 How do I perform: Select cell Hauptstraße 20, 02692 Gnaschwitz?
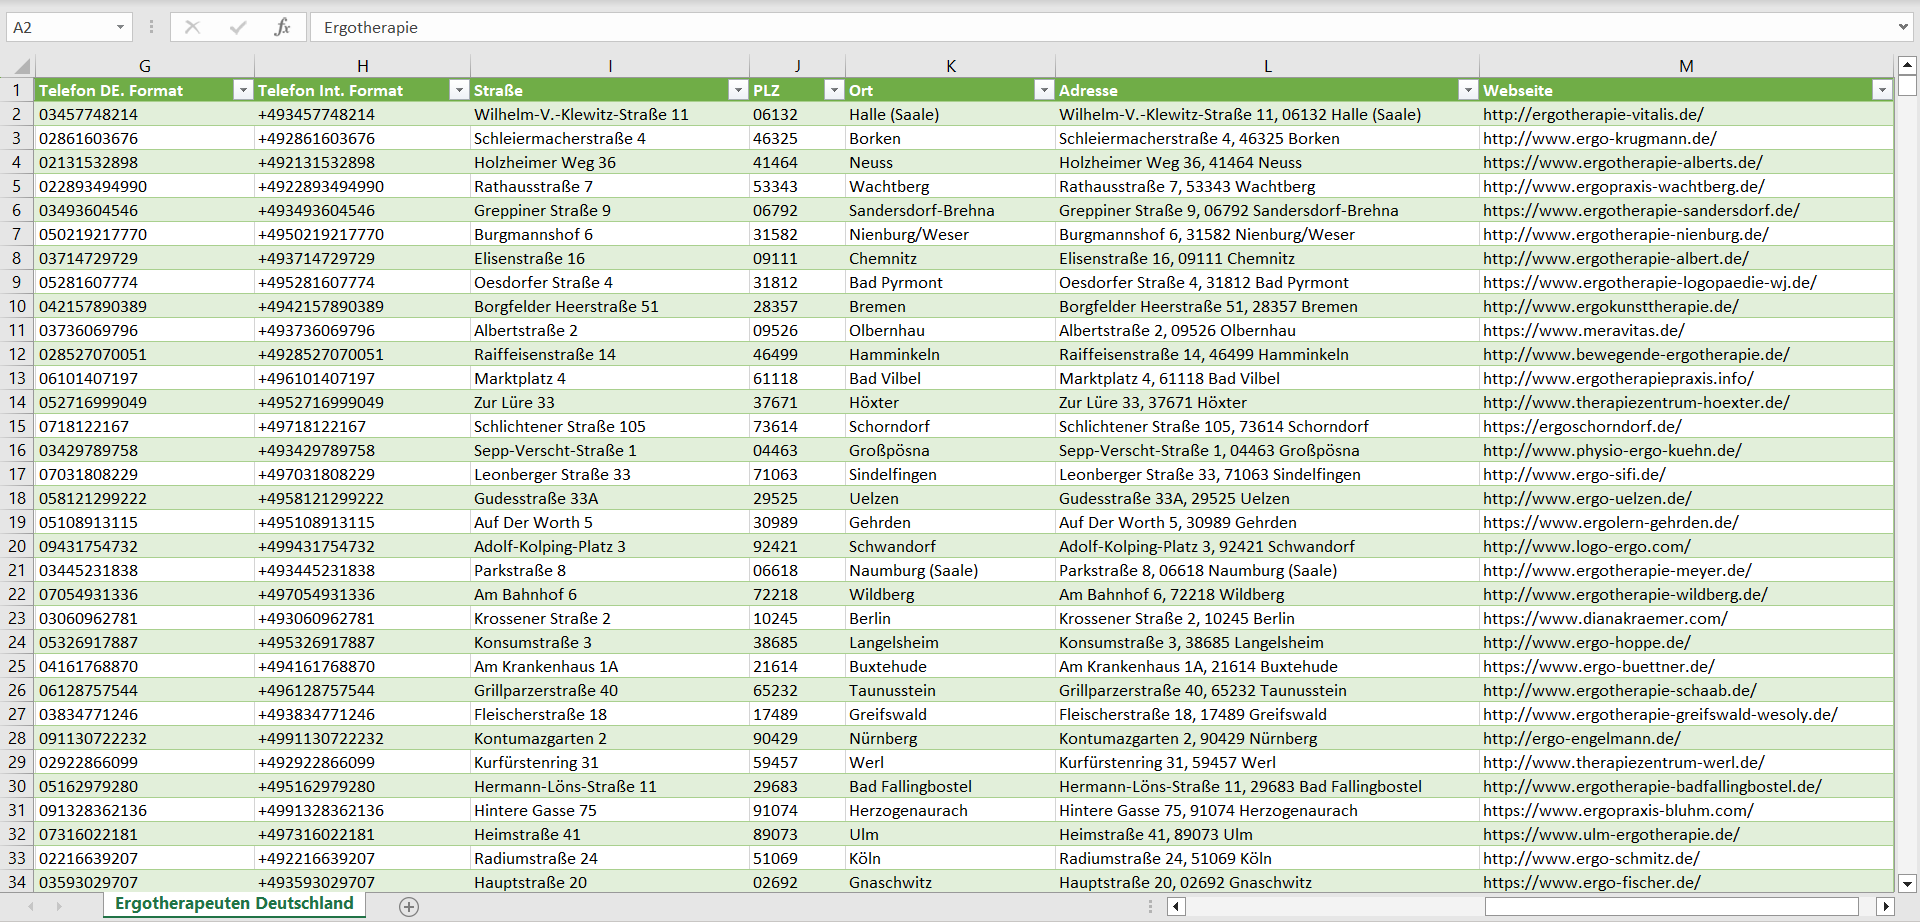point(1268,882)
